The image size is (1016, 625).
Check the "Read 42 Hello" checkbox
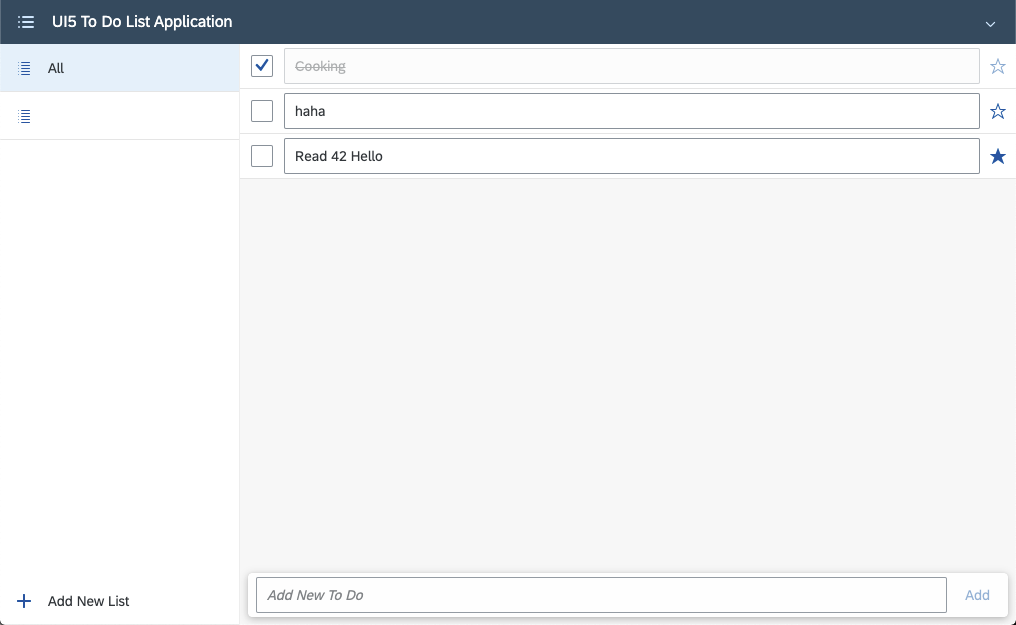261,155
